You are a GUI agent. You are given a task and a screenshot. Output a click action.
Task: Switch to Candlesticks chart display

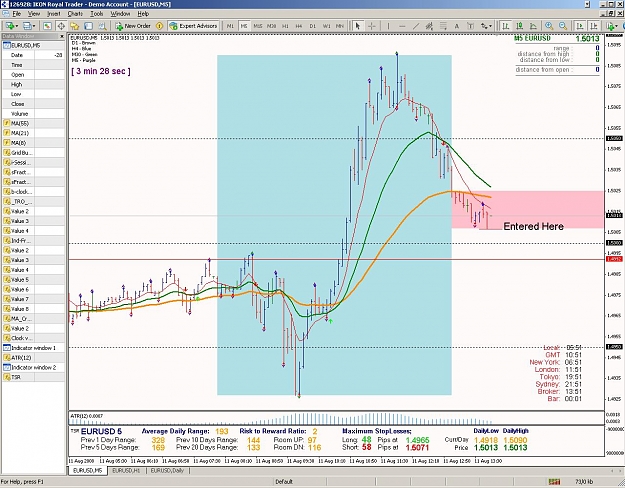[519, 26]
